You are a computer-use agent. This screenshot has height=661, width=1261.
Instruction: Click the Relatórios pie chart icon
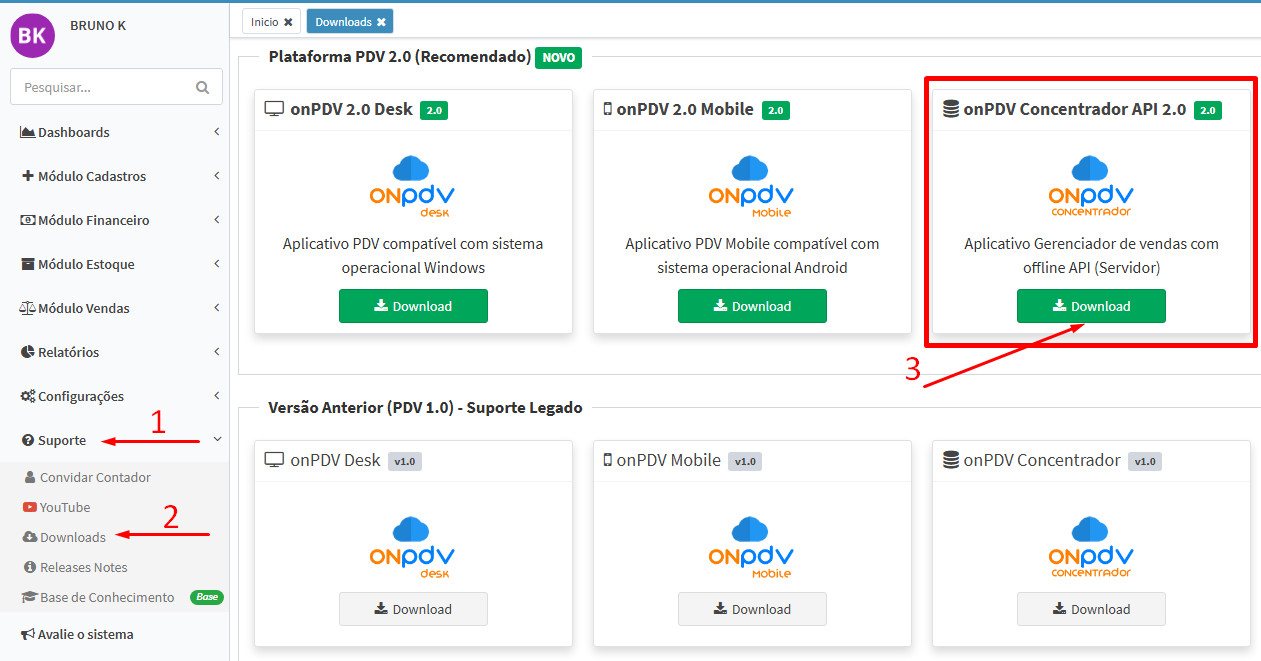pos(28,352)
